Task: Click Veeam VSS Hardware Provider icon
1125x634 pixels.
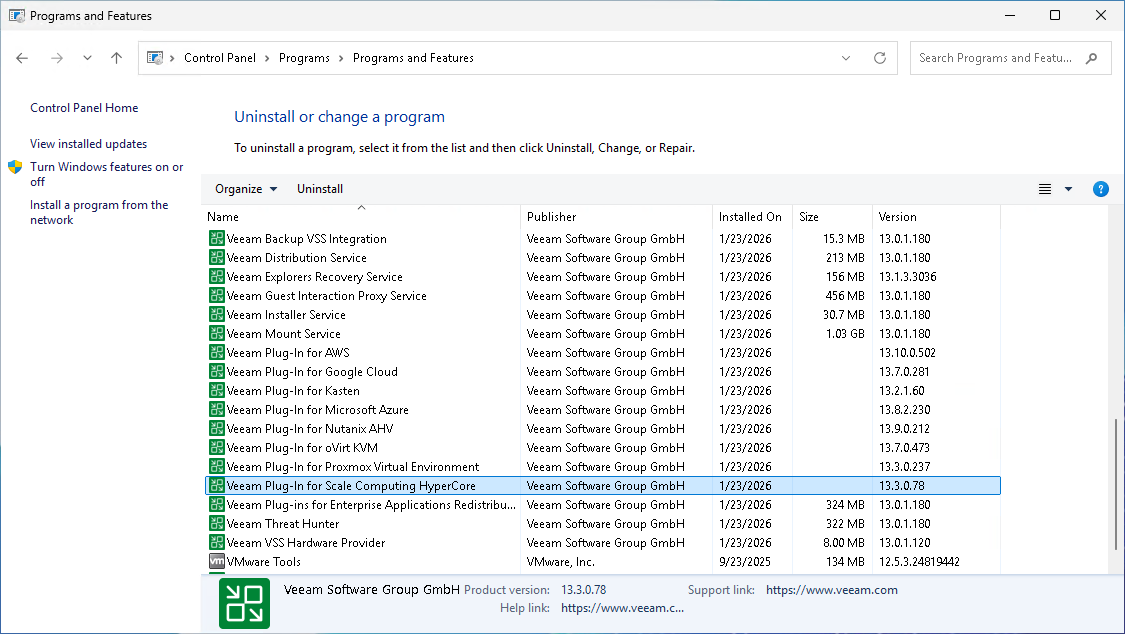Action: pyautogui.click(x=217, y=542)
